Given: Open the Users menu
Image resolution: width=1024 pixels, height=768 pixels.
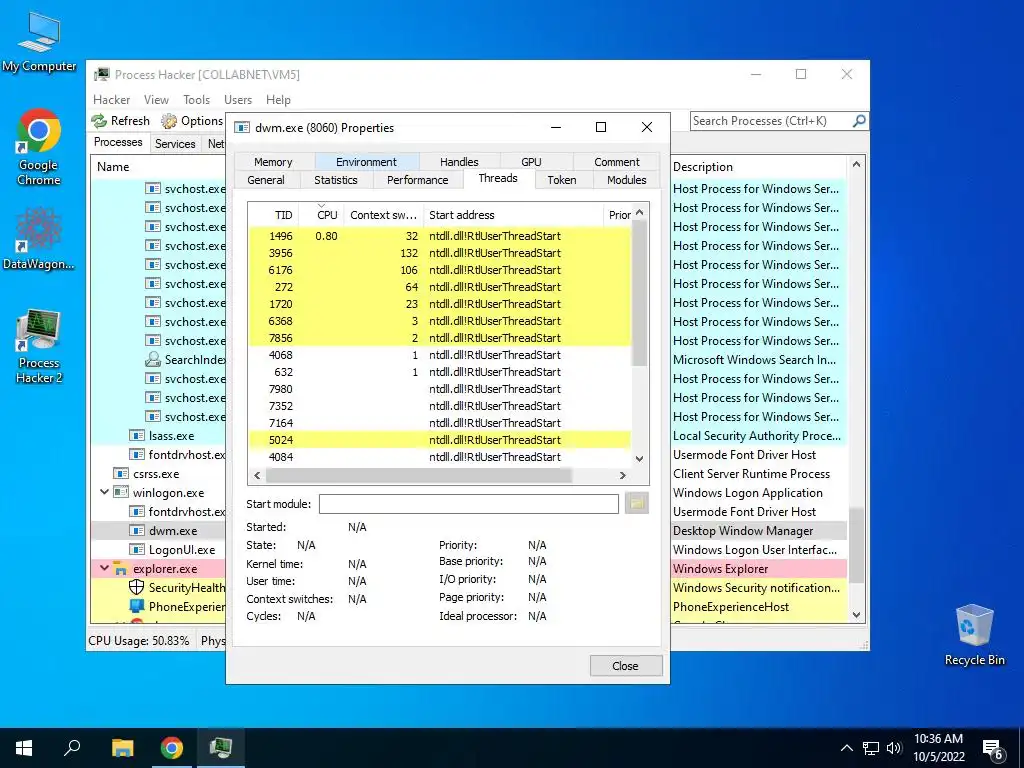Looking at the screenshot, I should point(238,99).
